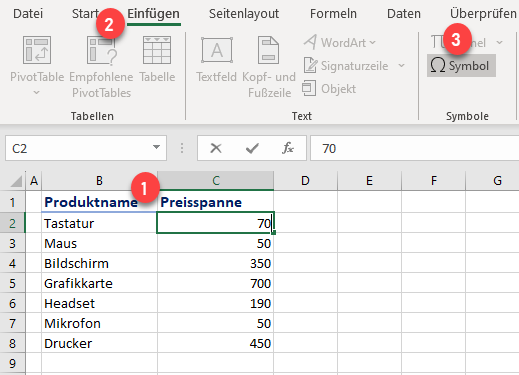Select the Maus cell
Screen dimensions: 519x375
[x=99, y=243]
